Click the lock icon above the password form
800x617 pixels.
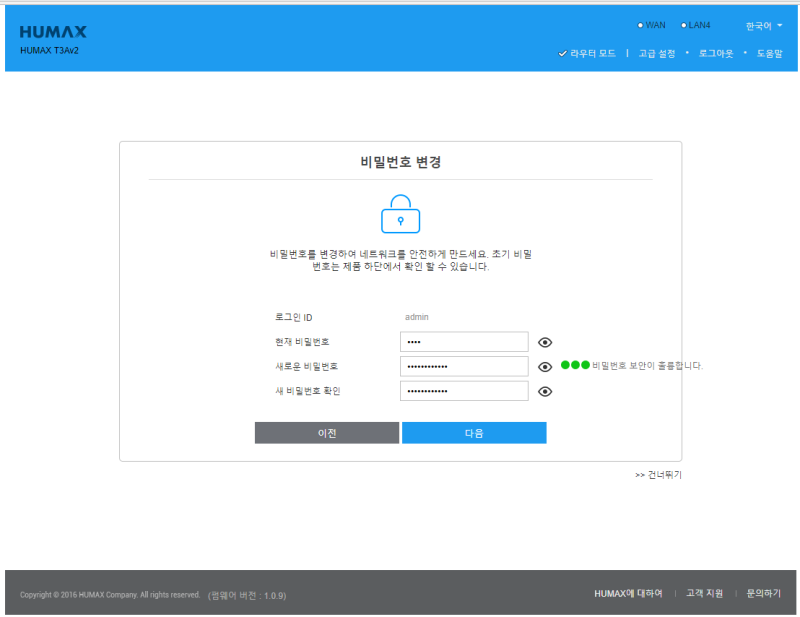point(400,214)
